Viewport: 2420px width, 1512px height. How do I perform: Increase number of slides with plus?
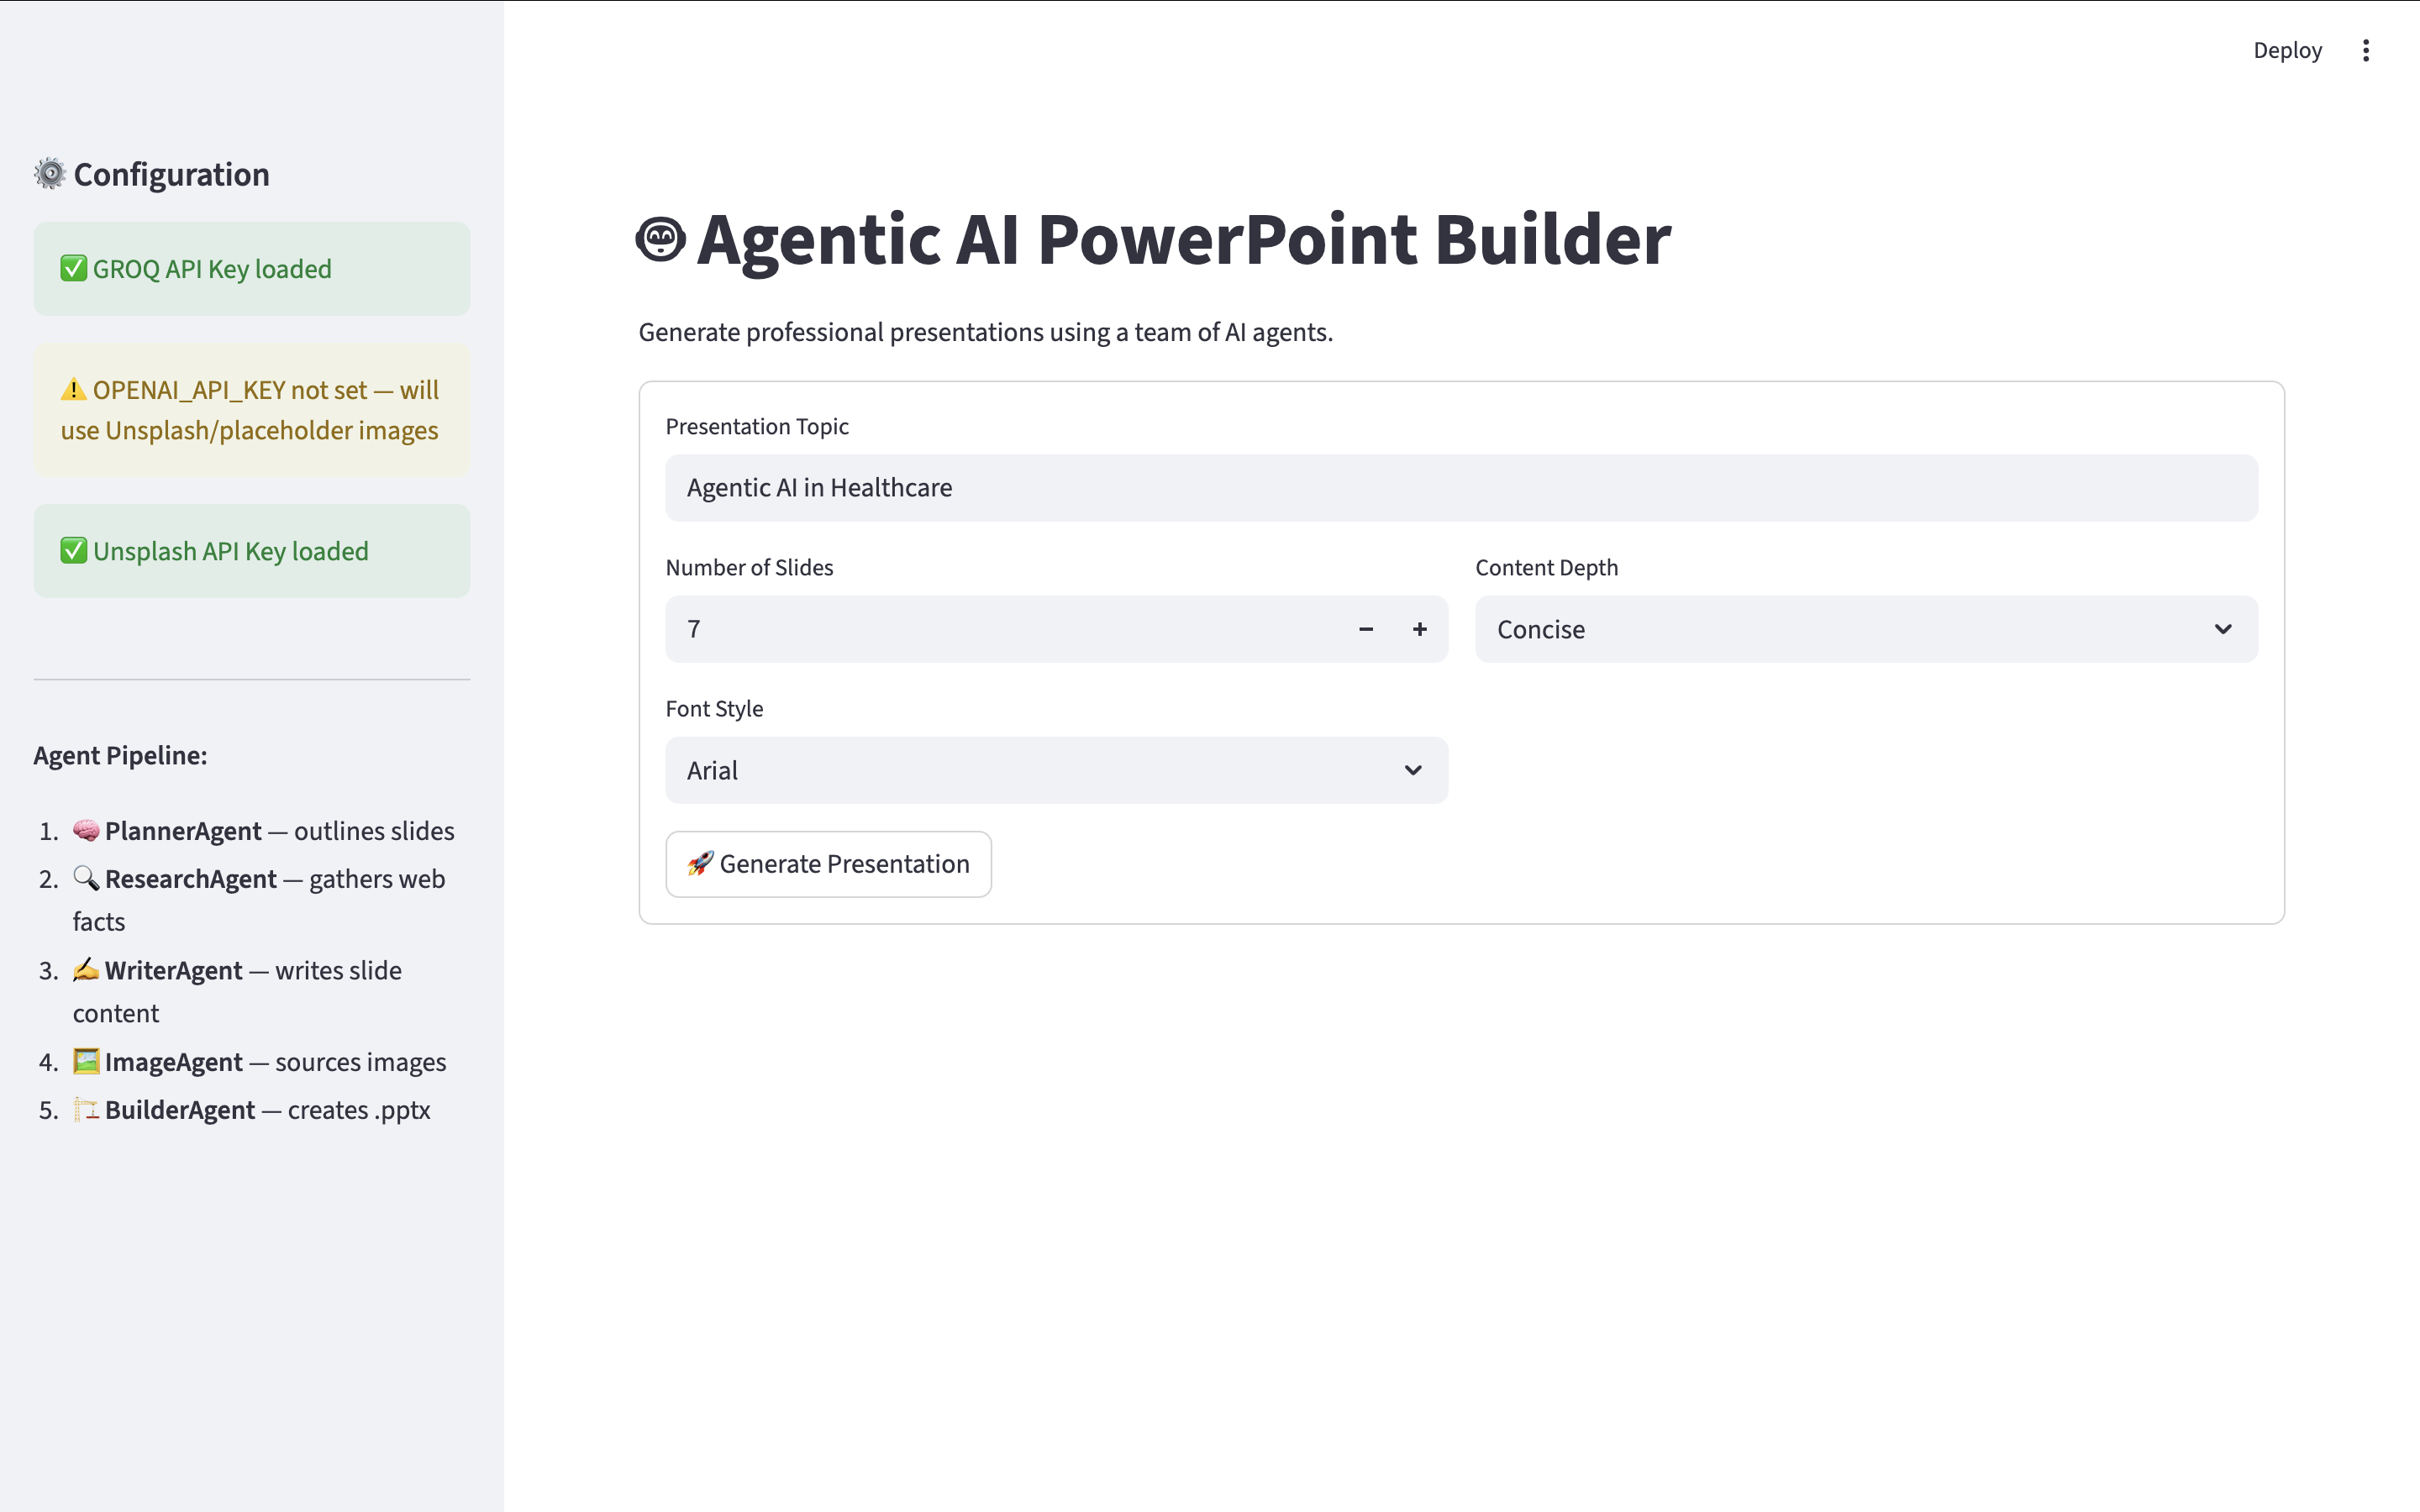pos(1419,629)
